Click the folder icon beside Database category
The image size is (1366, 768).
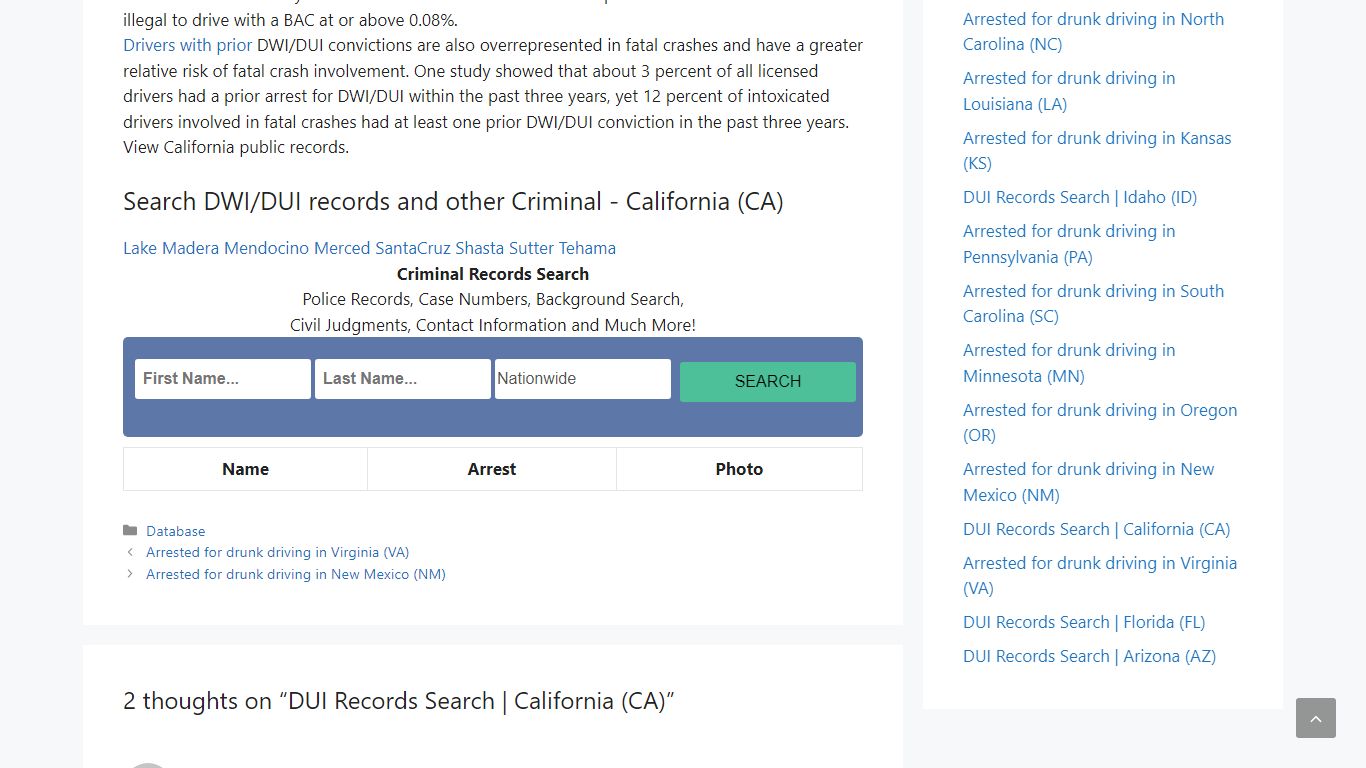(130, 530)
